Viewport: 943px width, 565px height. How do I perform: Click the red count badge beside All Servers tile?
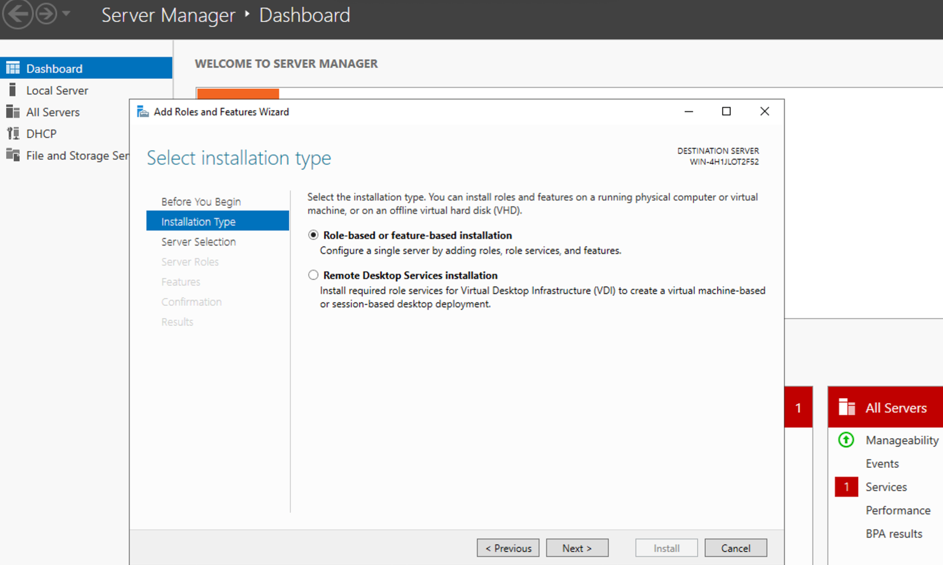click(798, 407)
